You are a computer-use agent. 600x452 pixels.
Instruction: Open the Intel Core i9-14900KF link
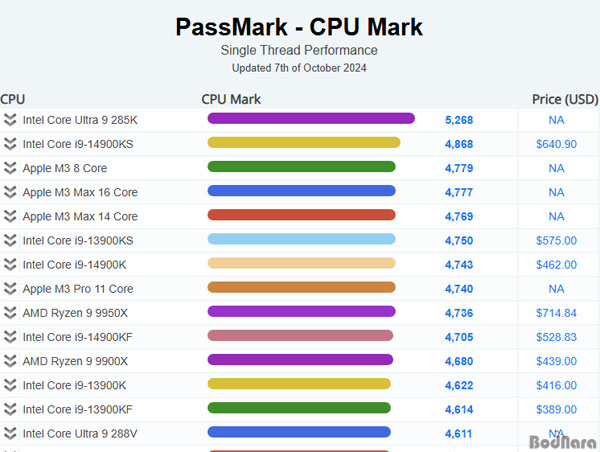click(78, 337)
